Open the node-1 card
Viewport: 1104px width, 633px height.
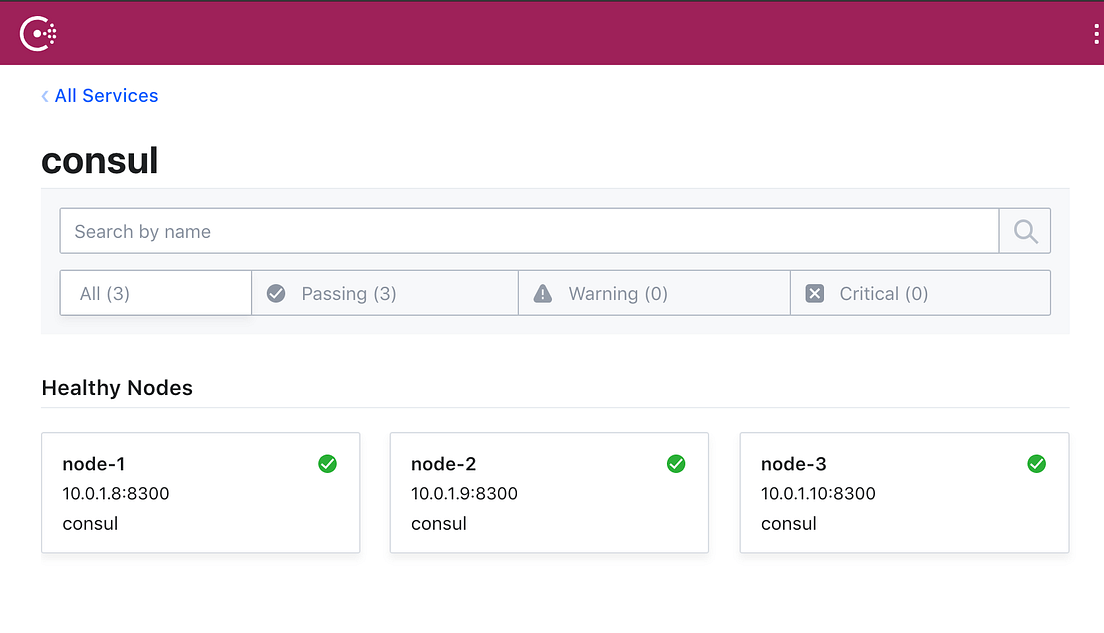click(x=201, y=493)
